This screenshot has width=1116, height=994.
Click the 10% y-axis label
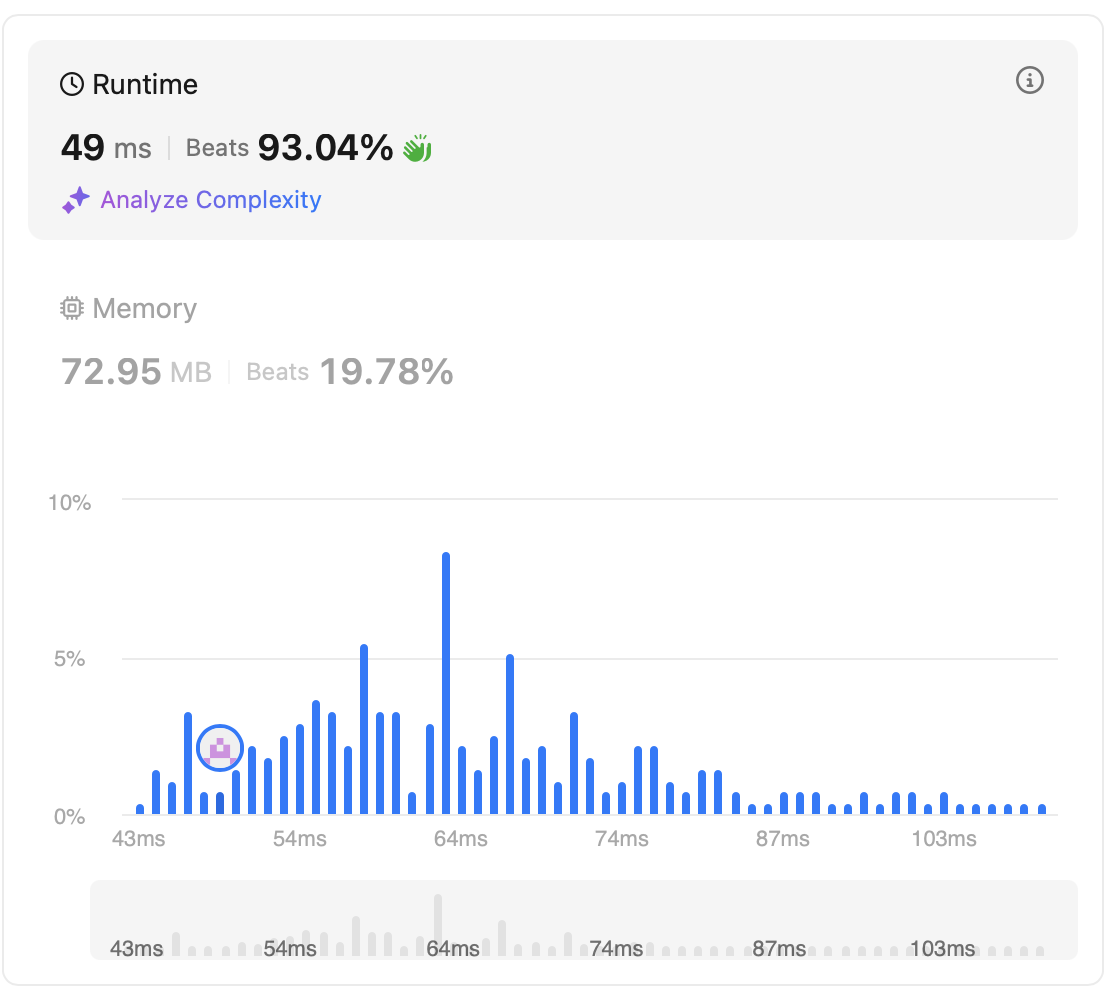coord(70,502)
